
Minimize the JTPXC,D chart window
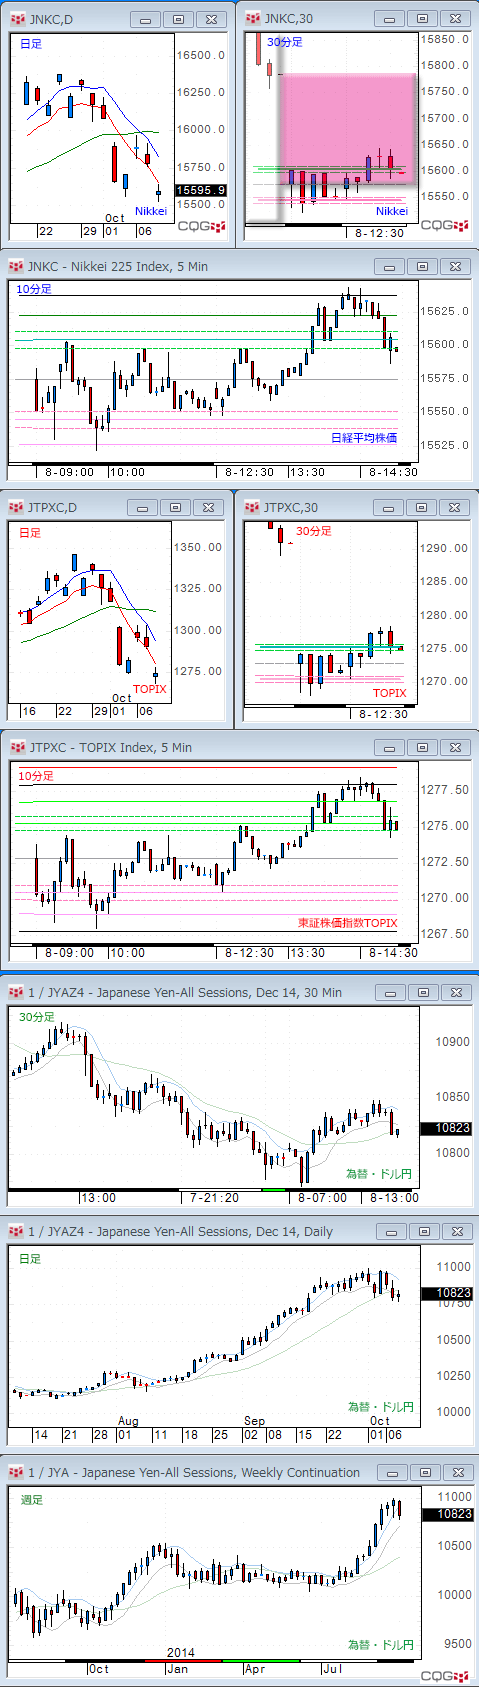143,507
